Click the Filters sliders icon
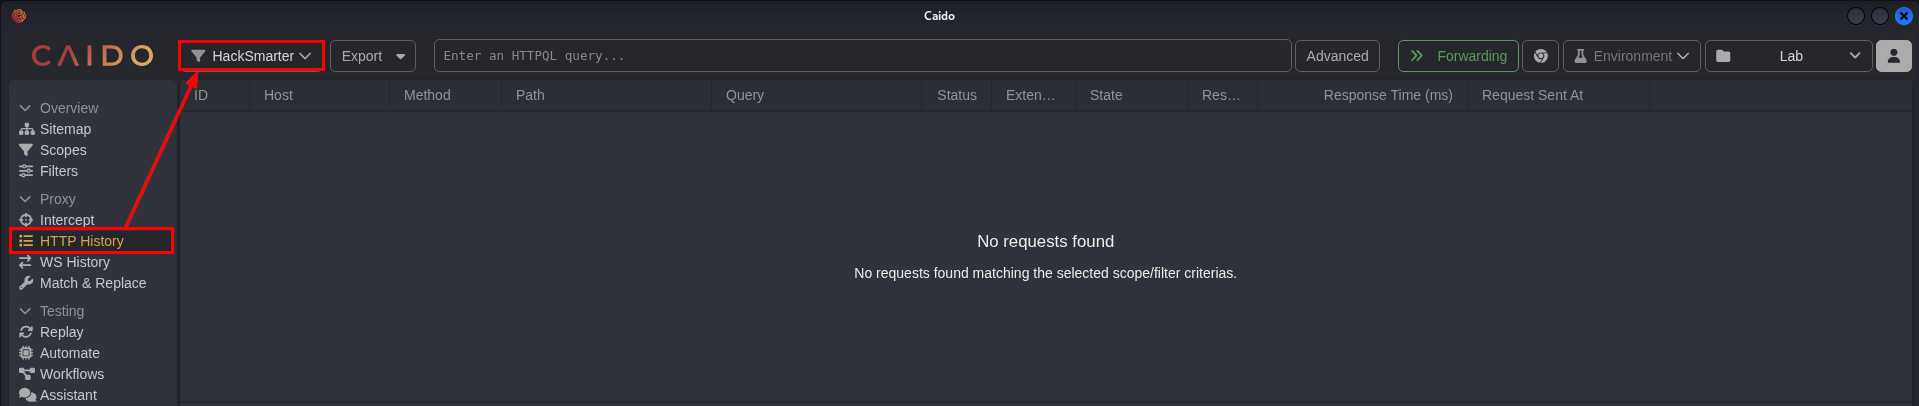This screenshot has width=1919, height=406. point(26,171)
